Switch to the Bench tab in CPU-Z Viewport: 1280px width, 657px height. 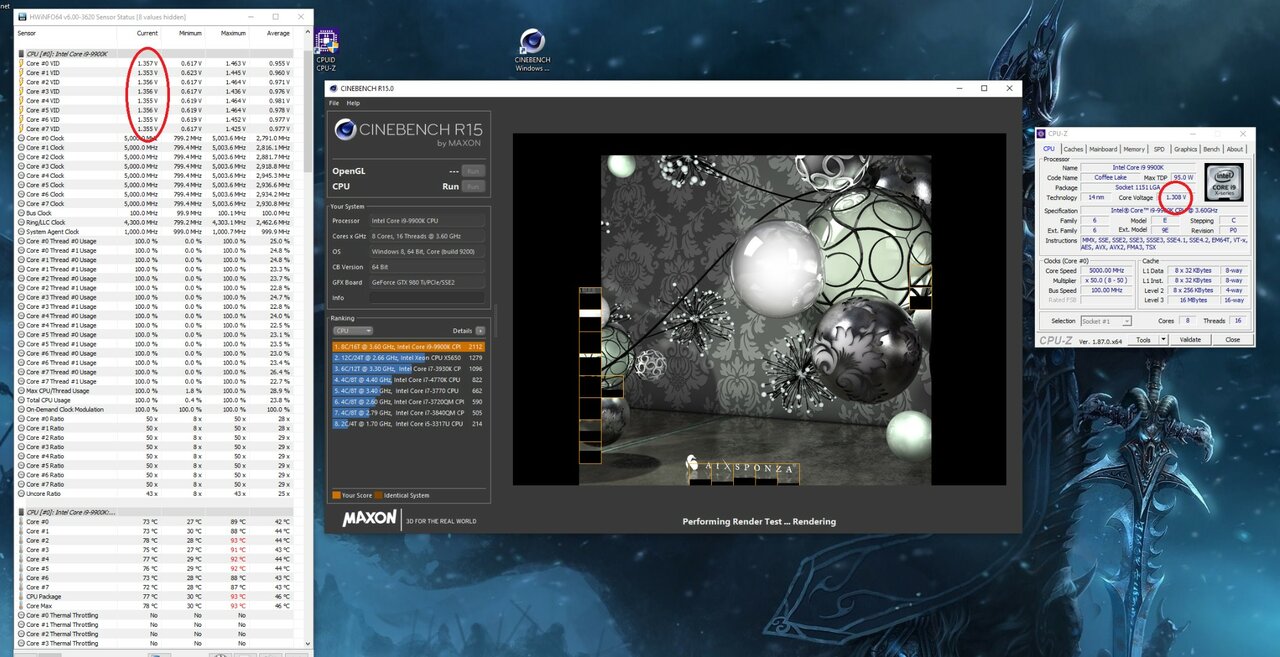click(x=1211, y=149)
